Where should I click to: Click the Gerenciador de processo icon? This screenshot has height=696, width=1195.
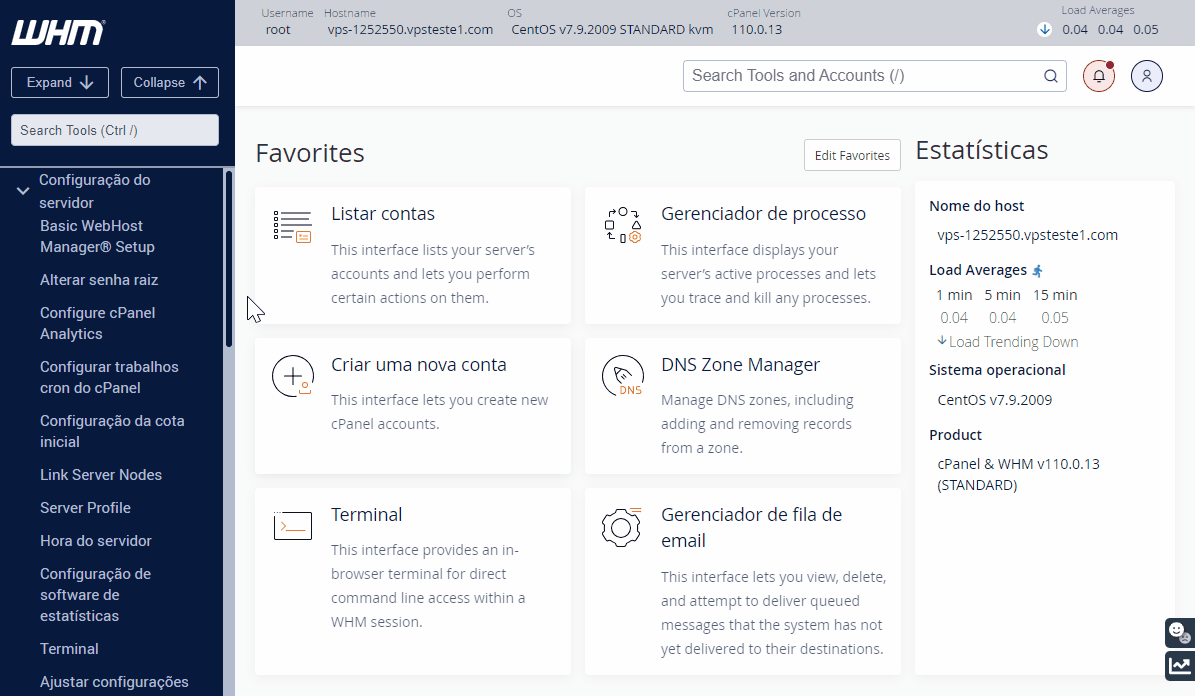(x=623, y=225)
